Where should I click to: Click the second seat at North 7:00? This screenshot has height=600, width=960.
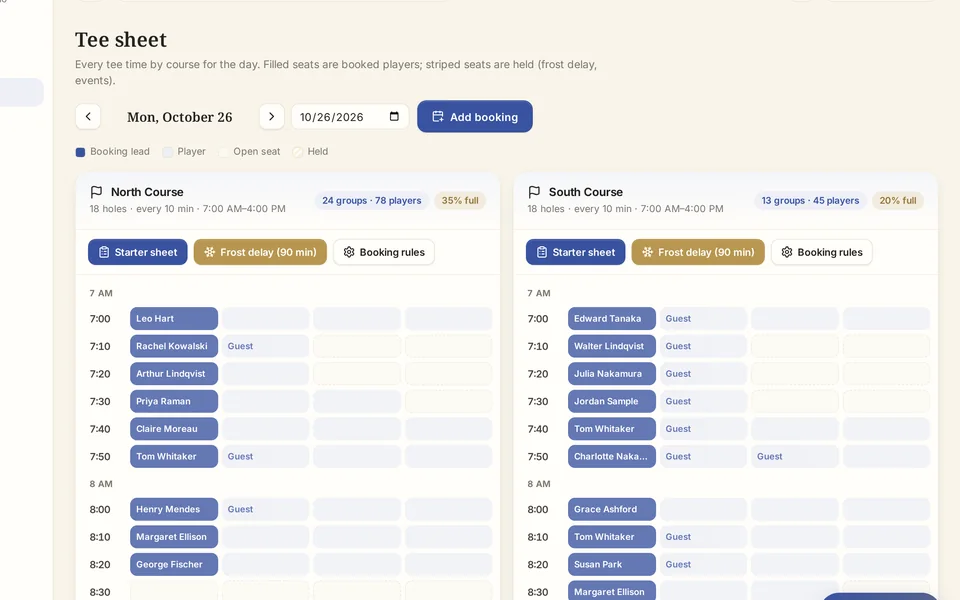click(265, 318)
